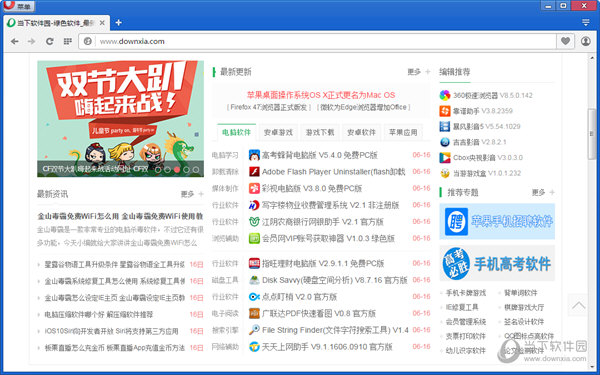Image resolution: width=600 pixels, height=375 pixels.
Task: Close the 当下软件园 tab
Action: [102, 23]
